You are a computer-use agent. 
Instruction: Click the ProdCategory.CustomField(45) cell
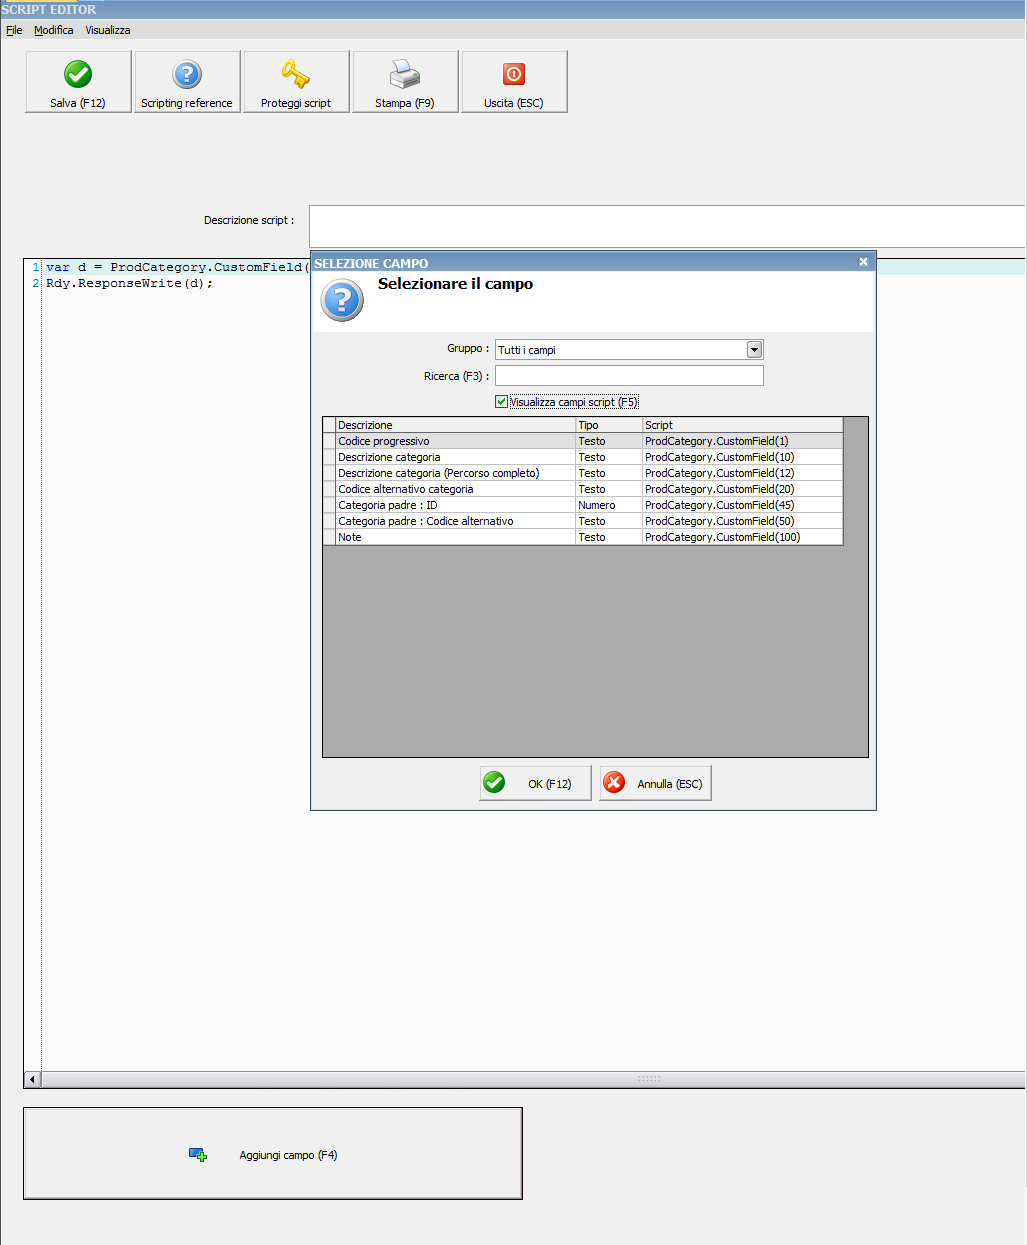[743, 505]
